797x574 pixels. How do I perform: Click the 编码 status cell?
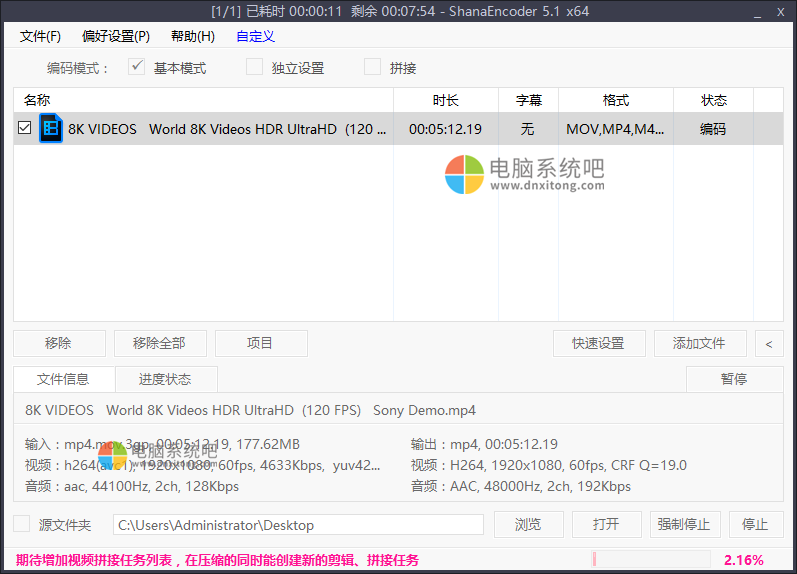(713, 129)
